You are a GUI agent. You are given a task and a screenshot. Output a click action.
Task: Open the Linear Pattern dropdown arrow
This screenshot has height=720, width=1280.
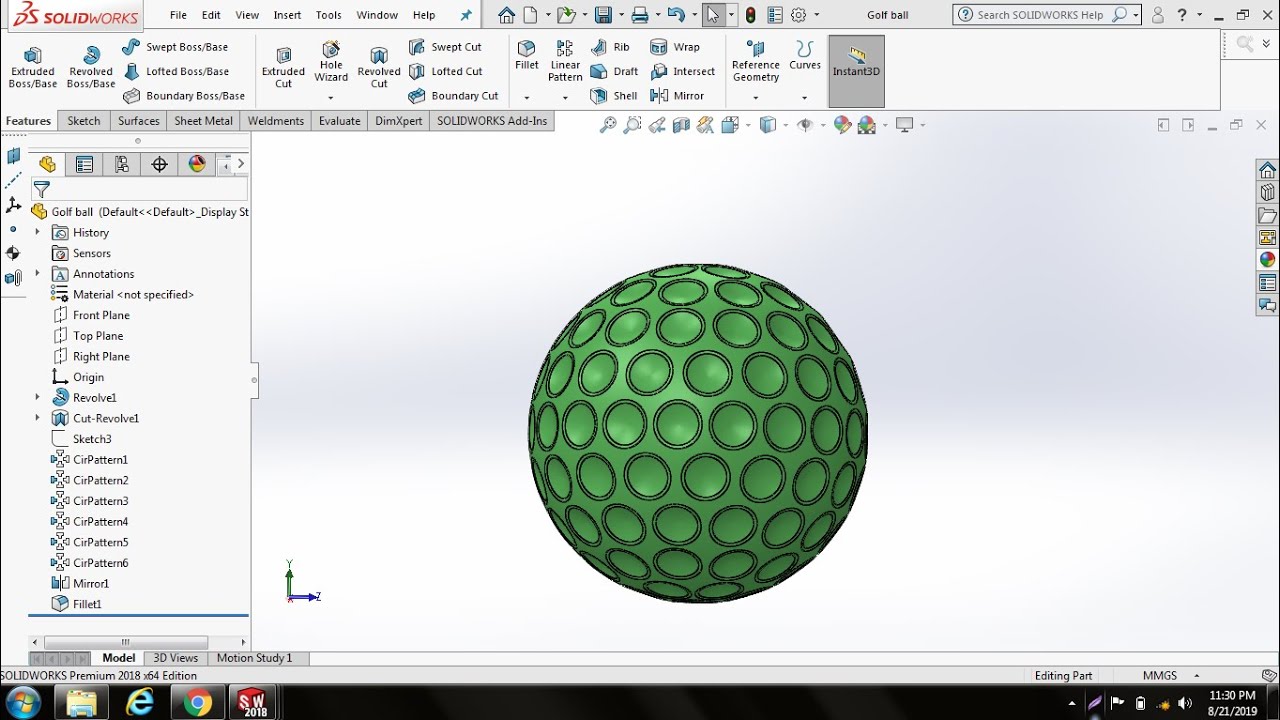pos(565,98)
